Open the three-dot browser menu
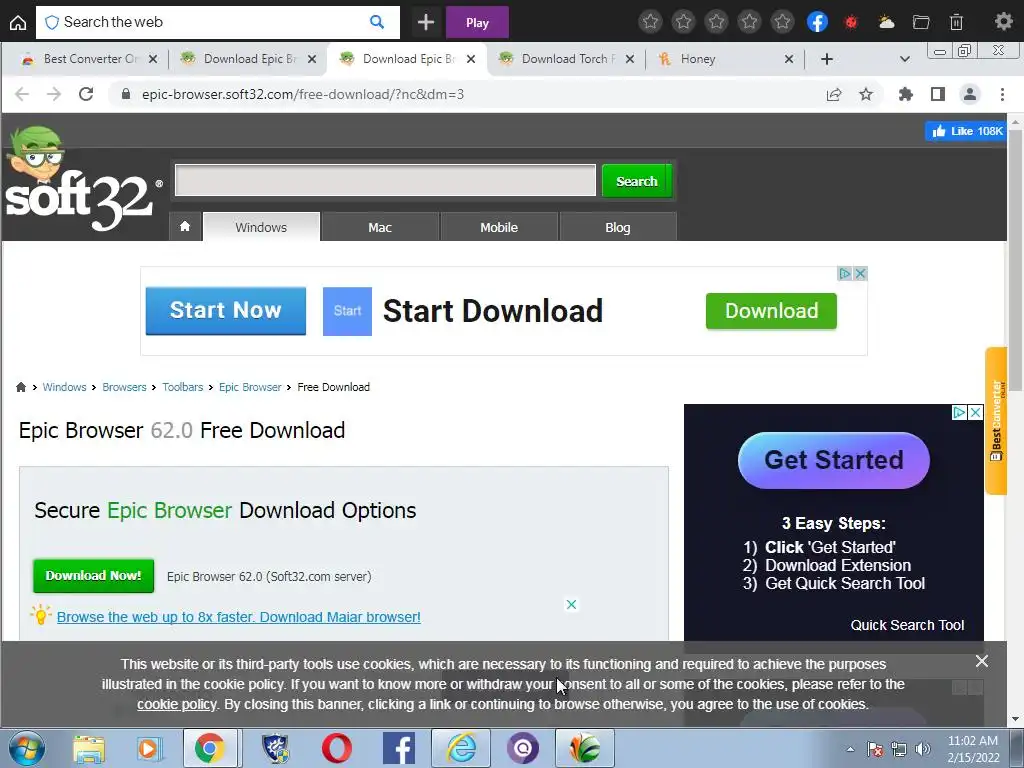The image size is (1024, 768). click(1002, 95)
